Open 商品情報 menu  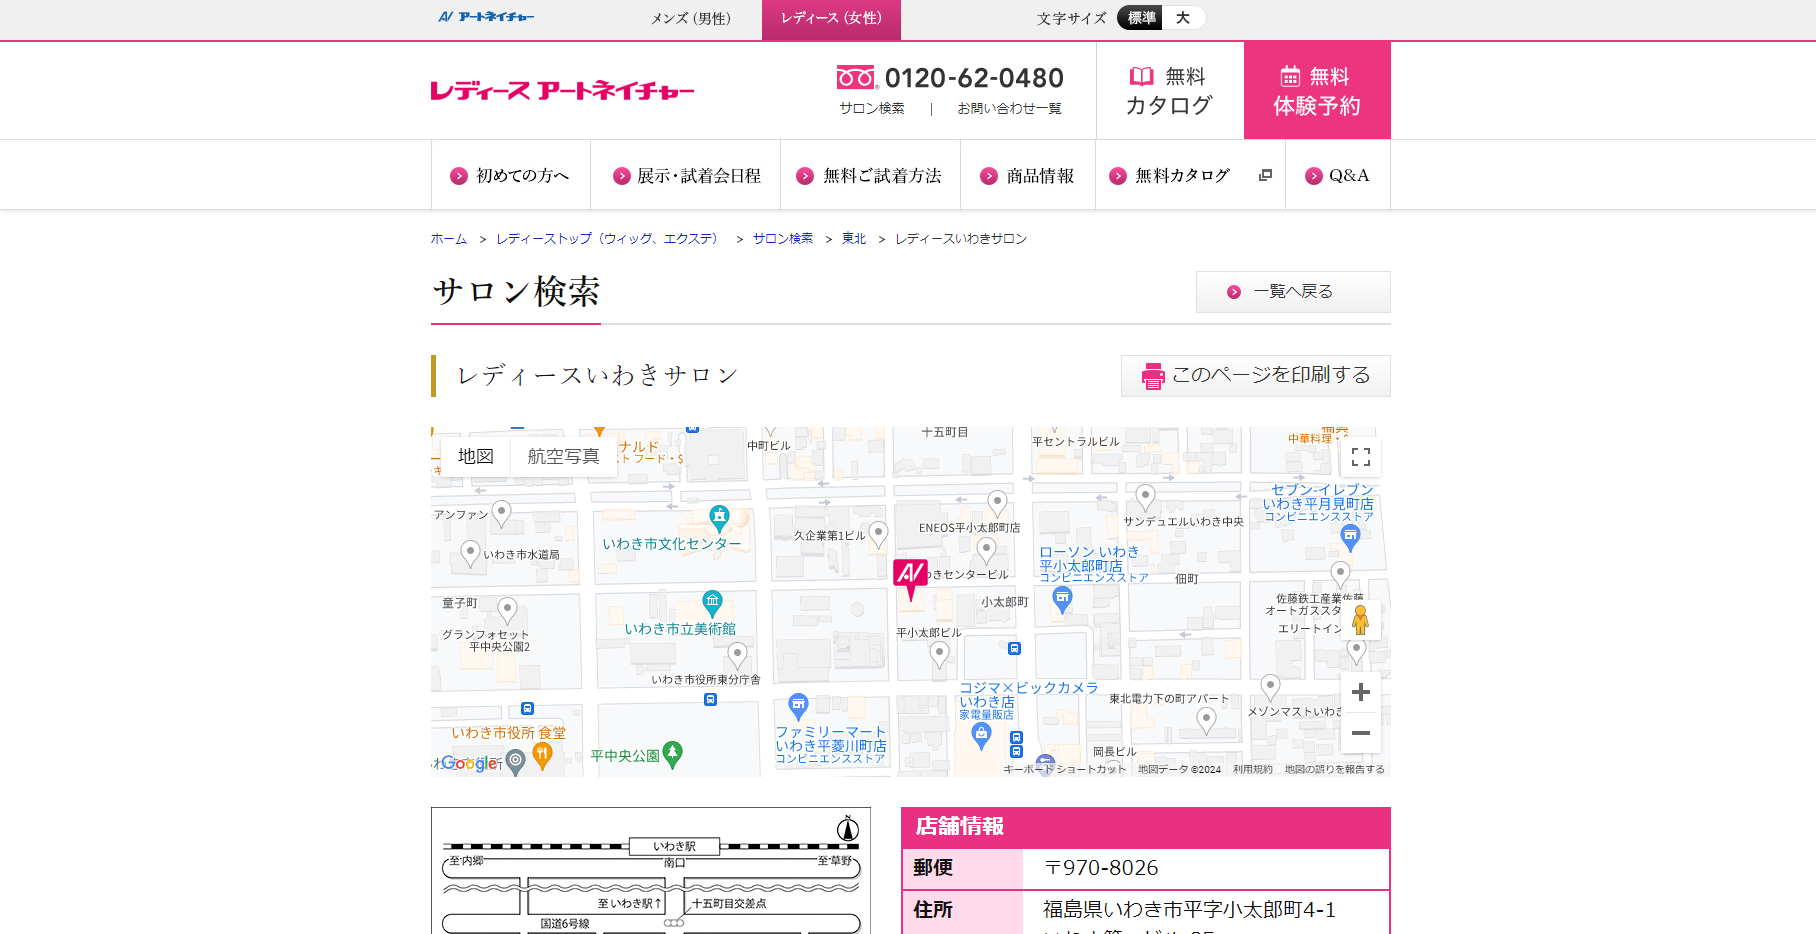point(1028,175)
